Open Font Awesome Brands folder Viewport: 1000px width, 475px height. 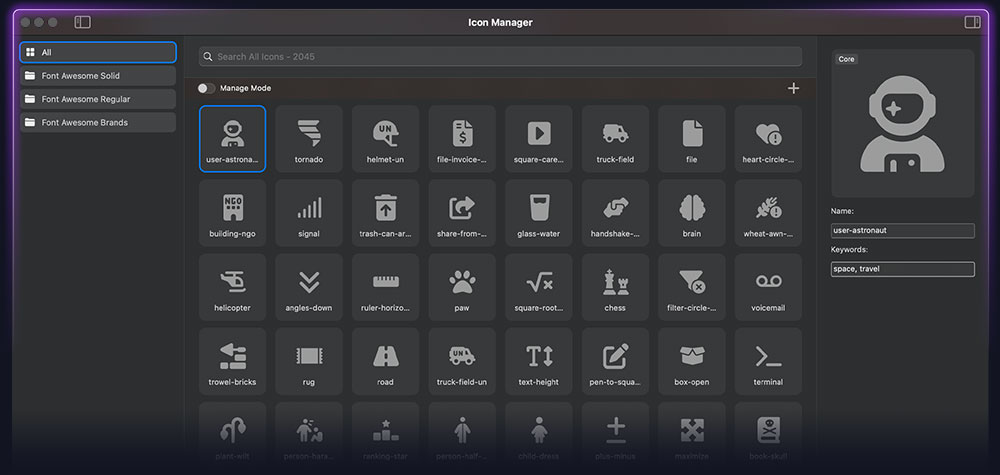pos(98,122)
